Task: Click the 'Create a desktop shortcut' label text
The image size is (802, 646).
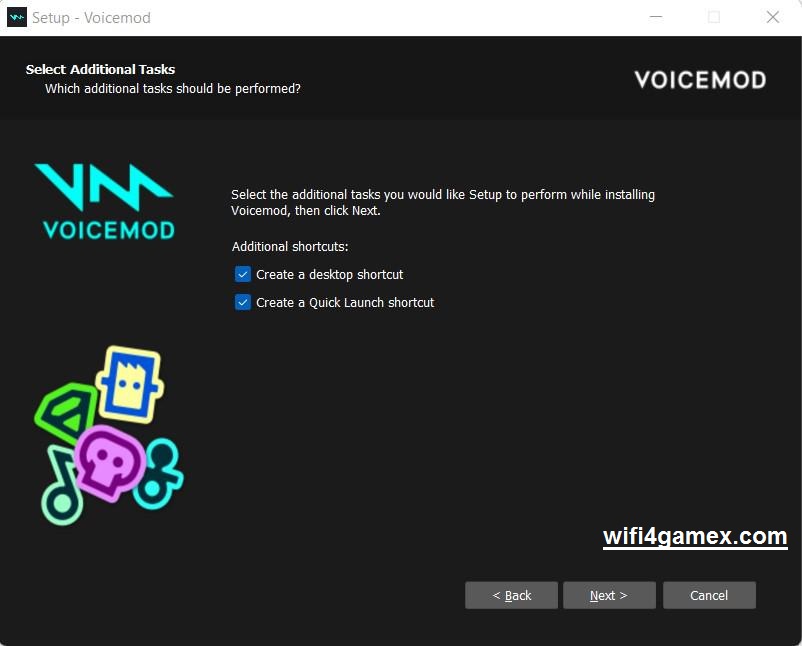Action: pos(329,275)
